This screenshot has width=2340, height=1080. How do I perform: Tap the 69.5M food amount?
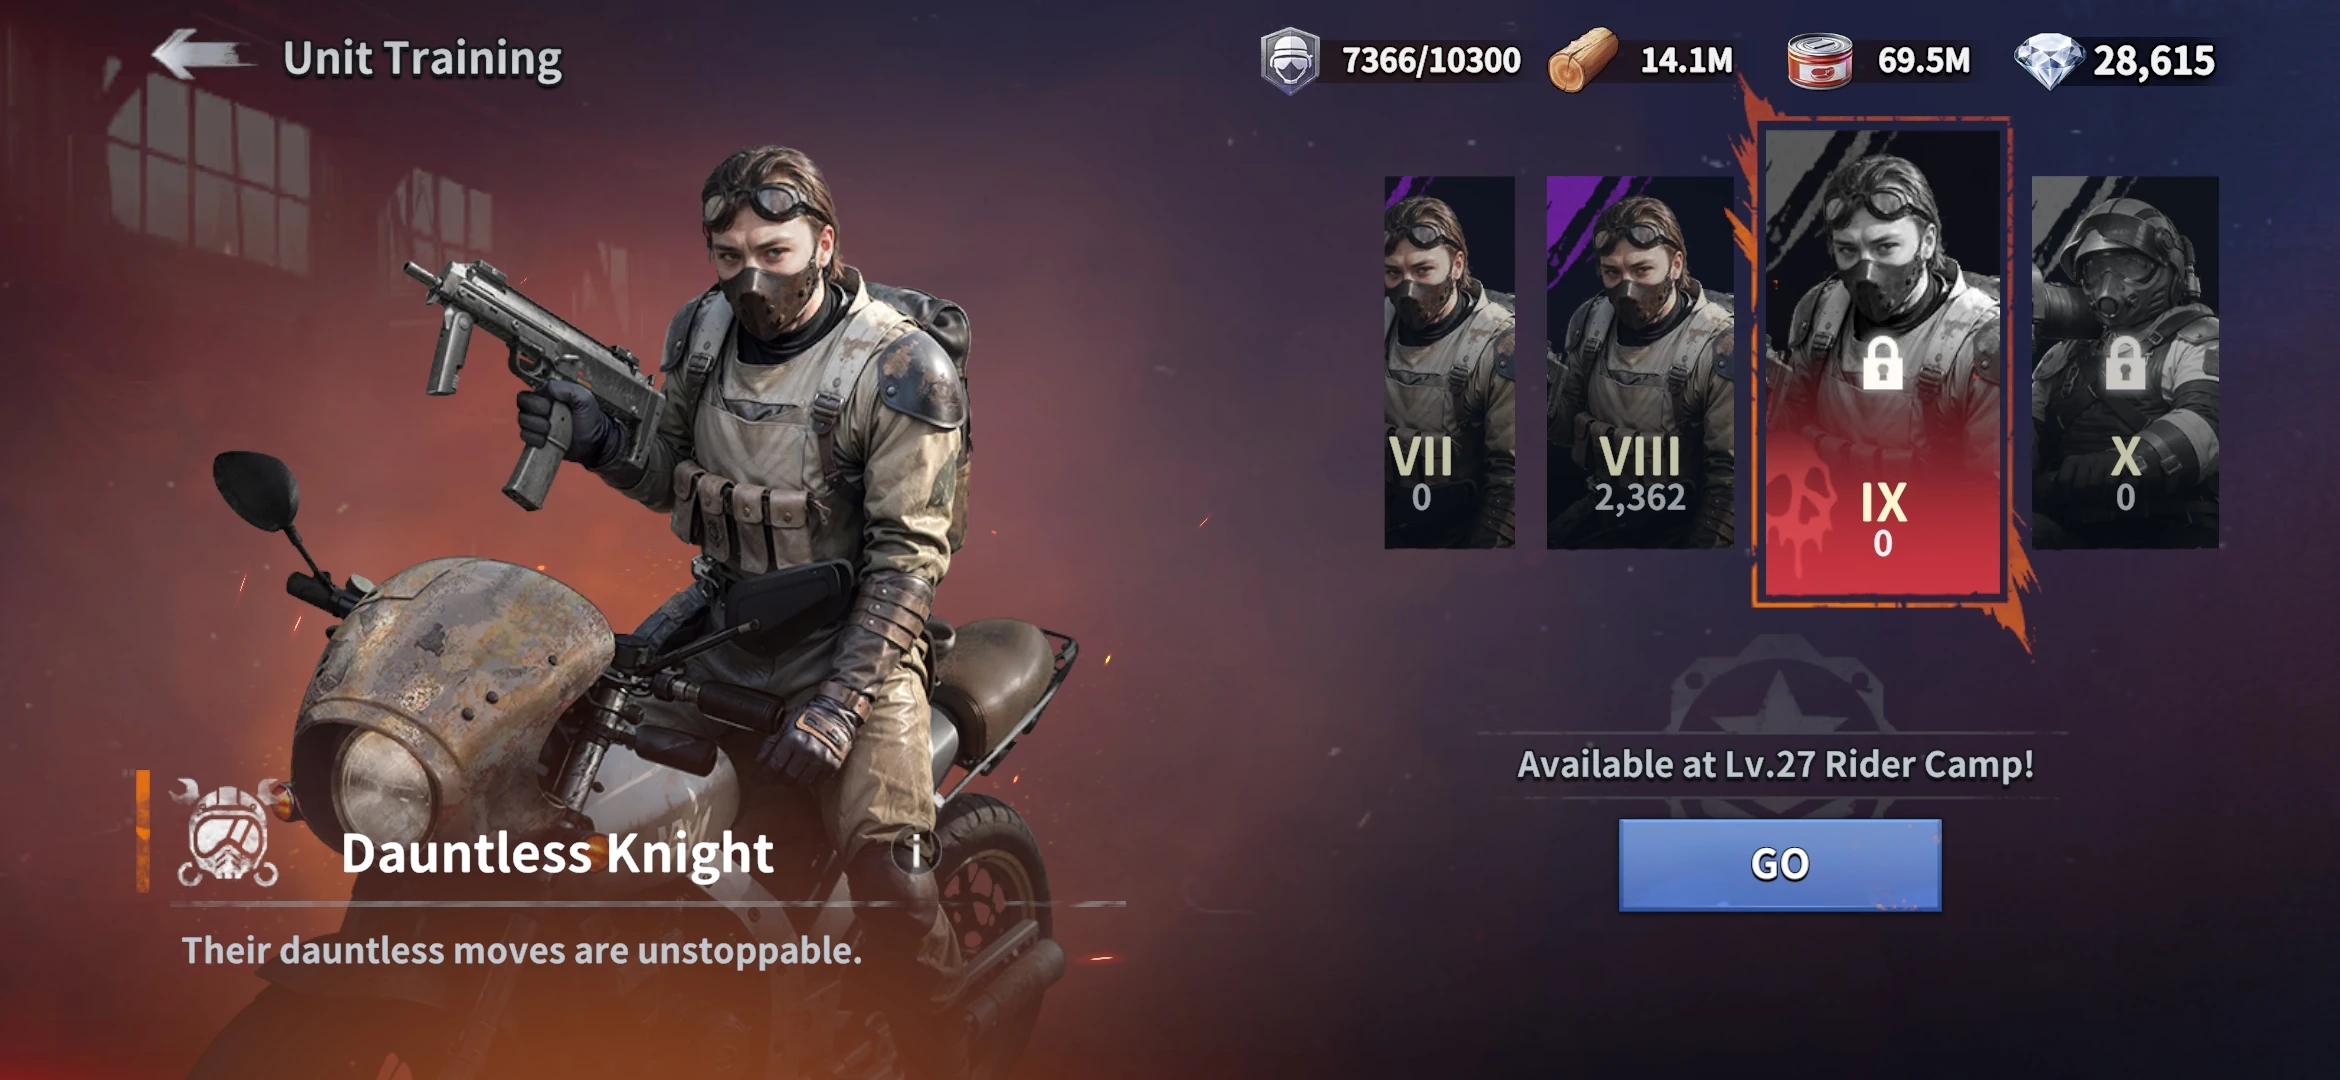(x=1924, y=61)
